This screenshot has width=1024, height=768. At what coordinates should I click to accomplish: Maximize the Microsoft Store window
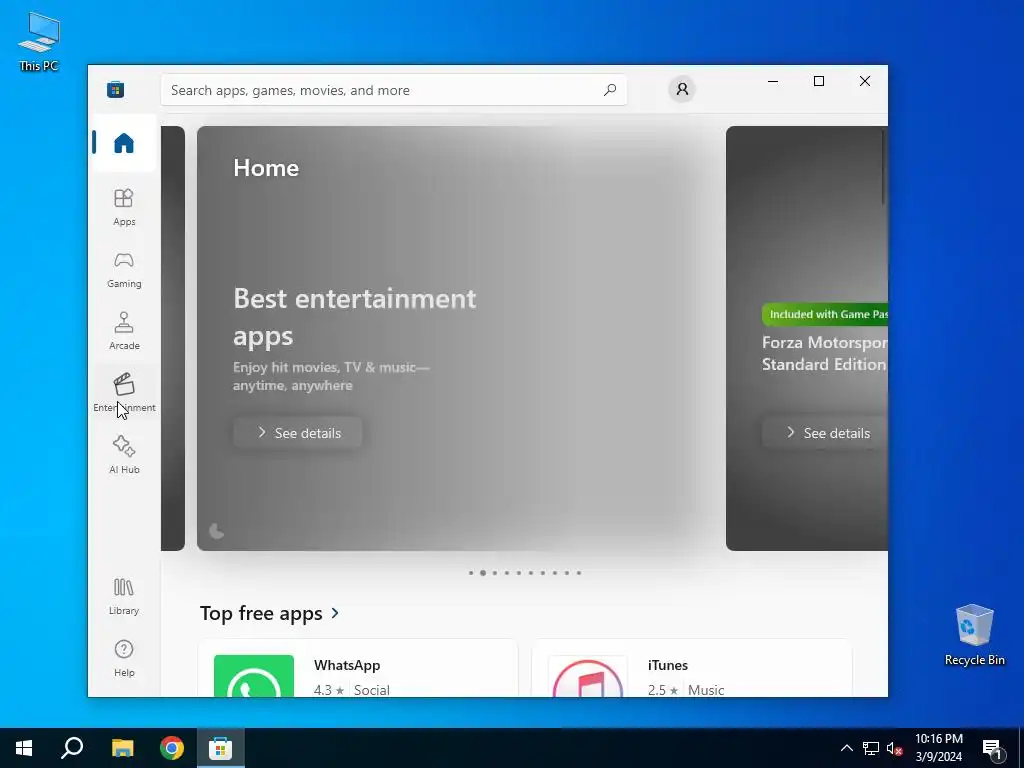(x=819, y=81)
